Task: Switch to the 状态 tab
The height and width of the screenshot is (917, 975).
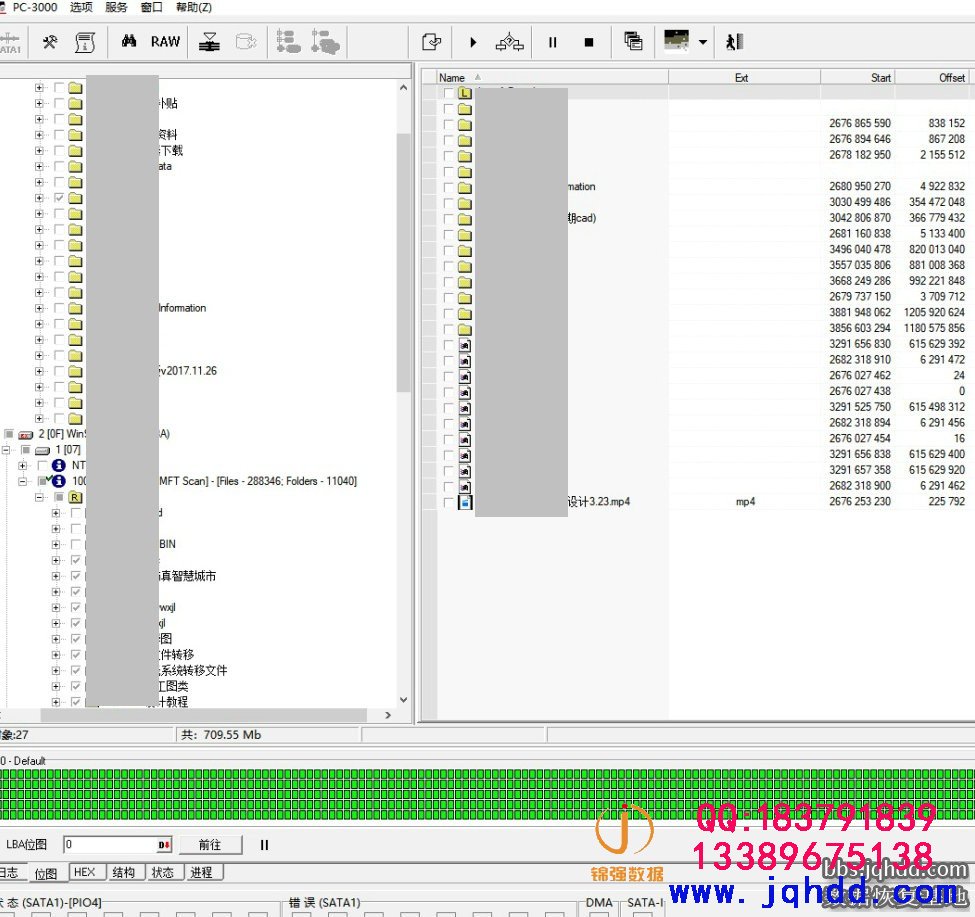Action: pos(162,872)
